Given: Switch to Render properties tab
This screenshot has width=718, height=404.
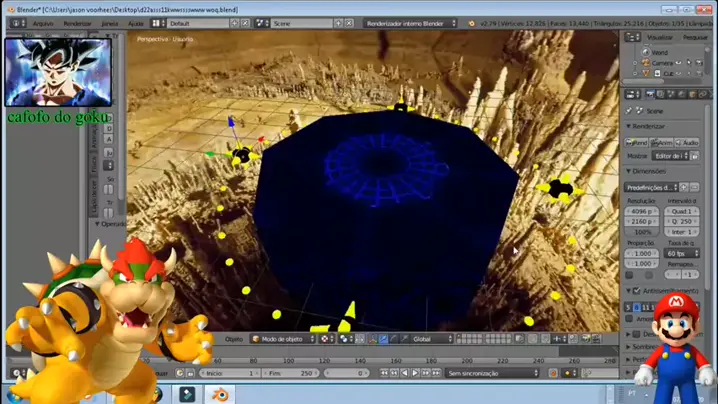Looking at the screenshot, I should [x=650, y=94].
